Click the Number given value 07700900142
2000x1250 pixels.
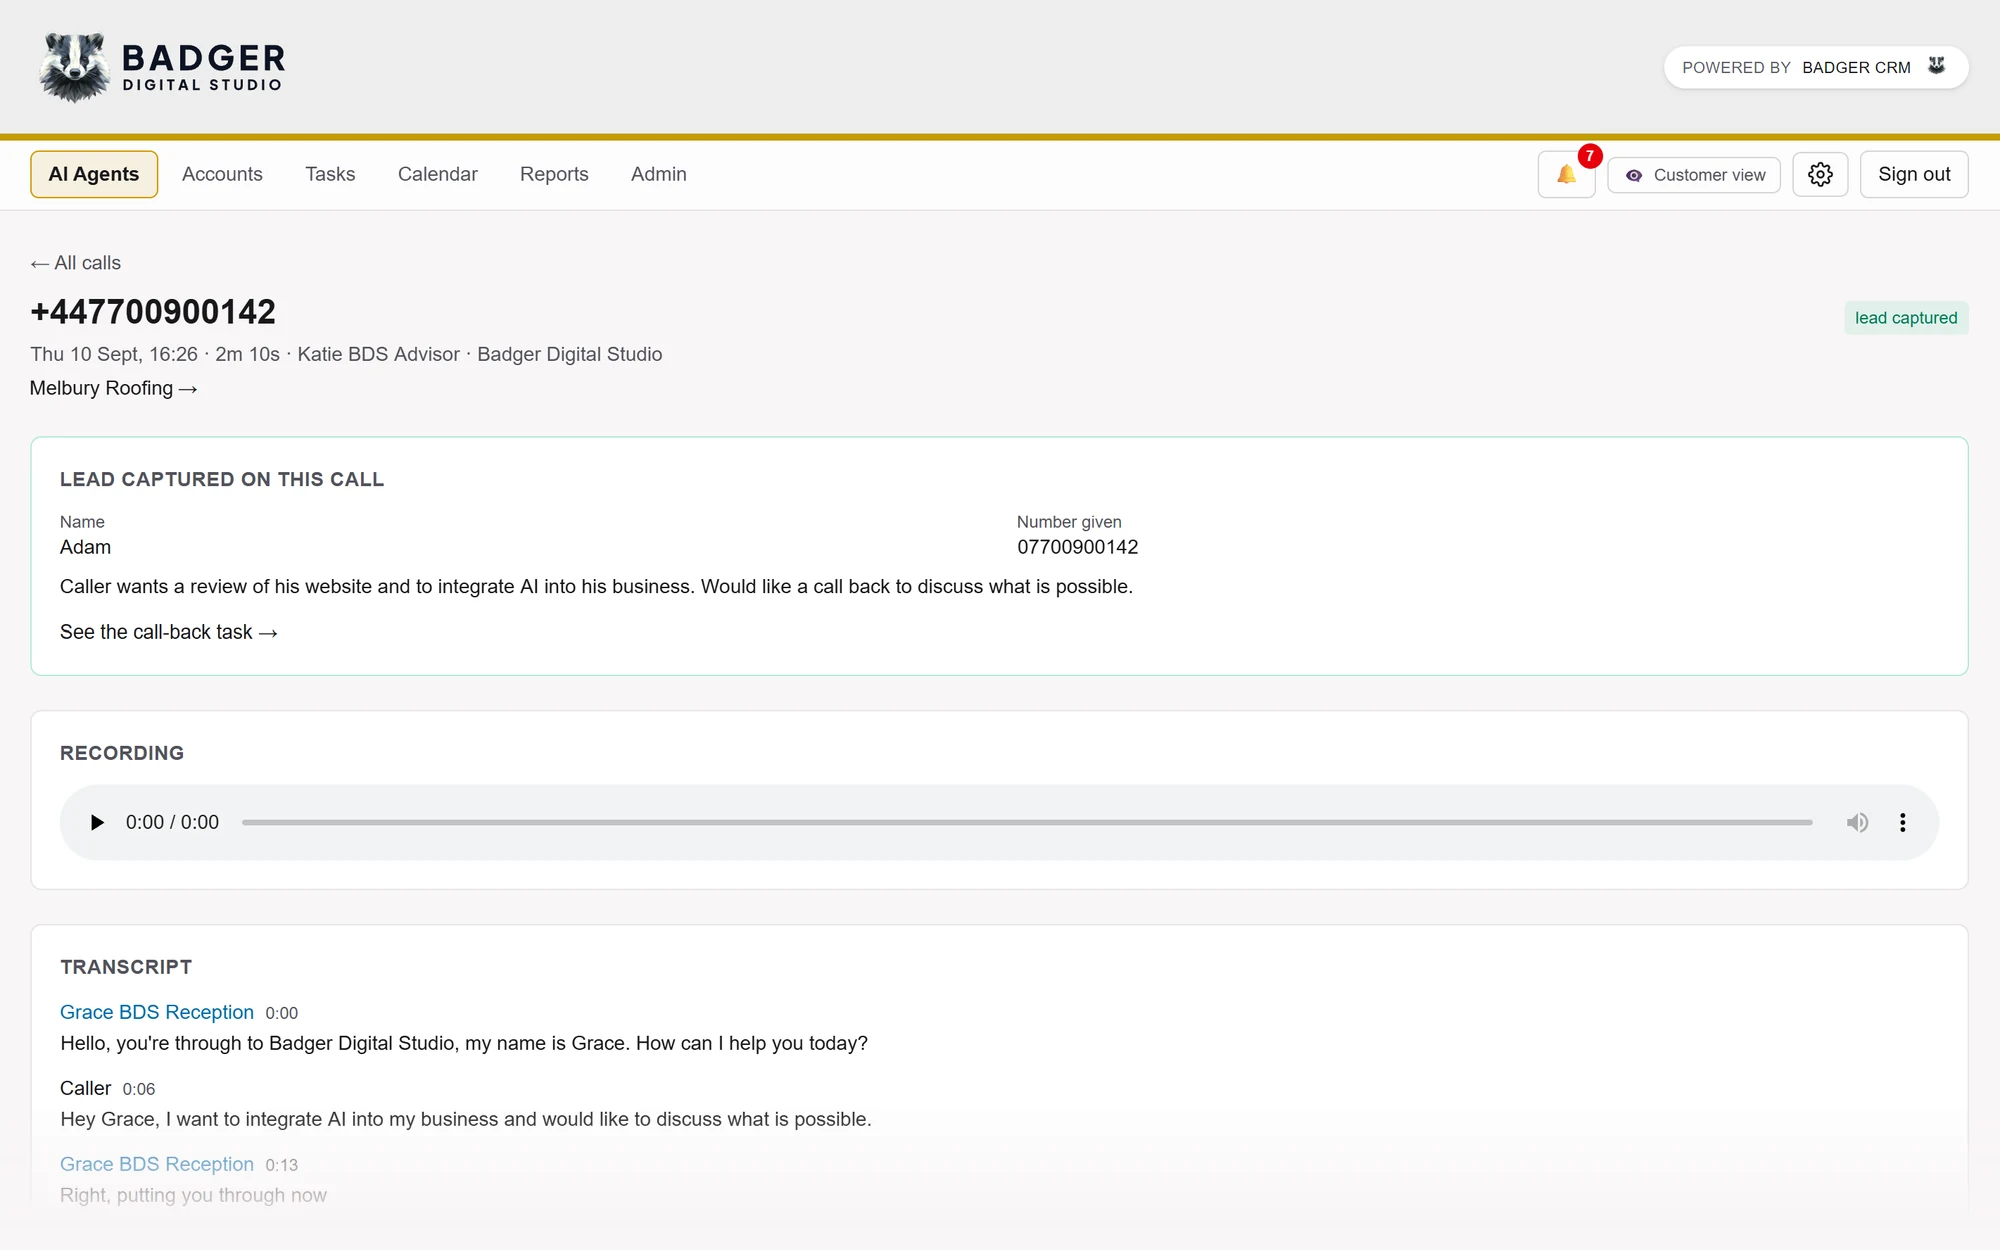(1077, 547)
